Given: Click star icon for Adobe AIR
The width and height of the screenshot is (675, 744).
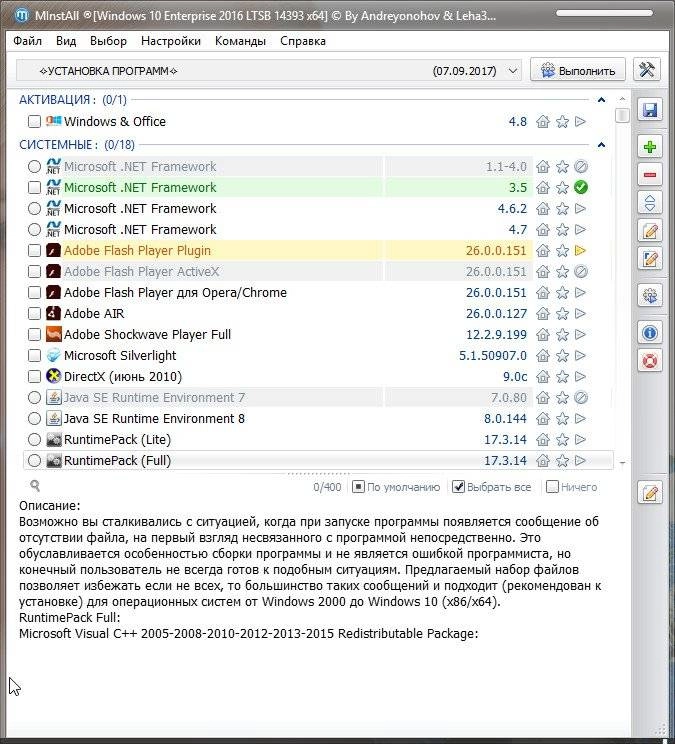Looking at the screenshot, I should (x=562, y=314).
